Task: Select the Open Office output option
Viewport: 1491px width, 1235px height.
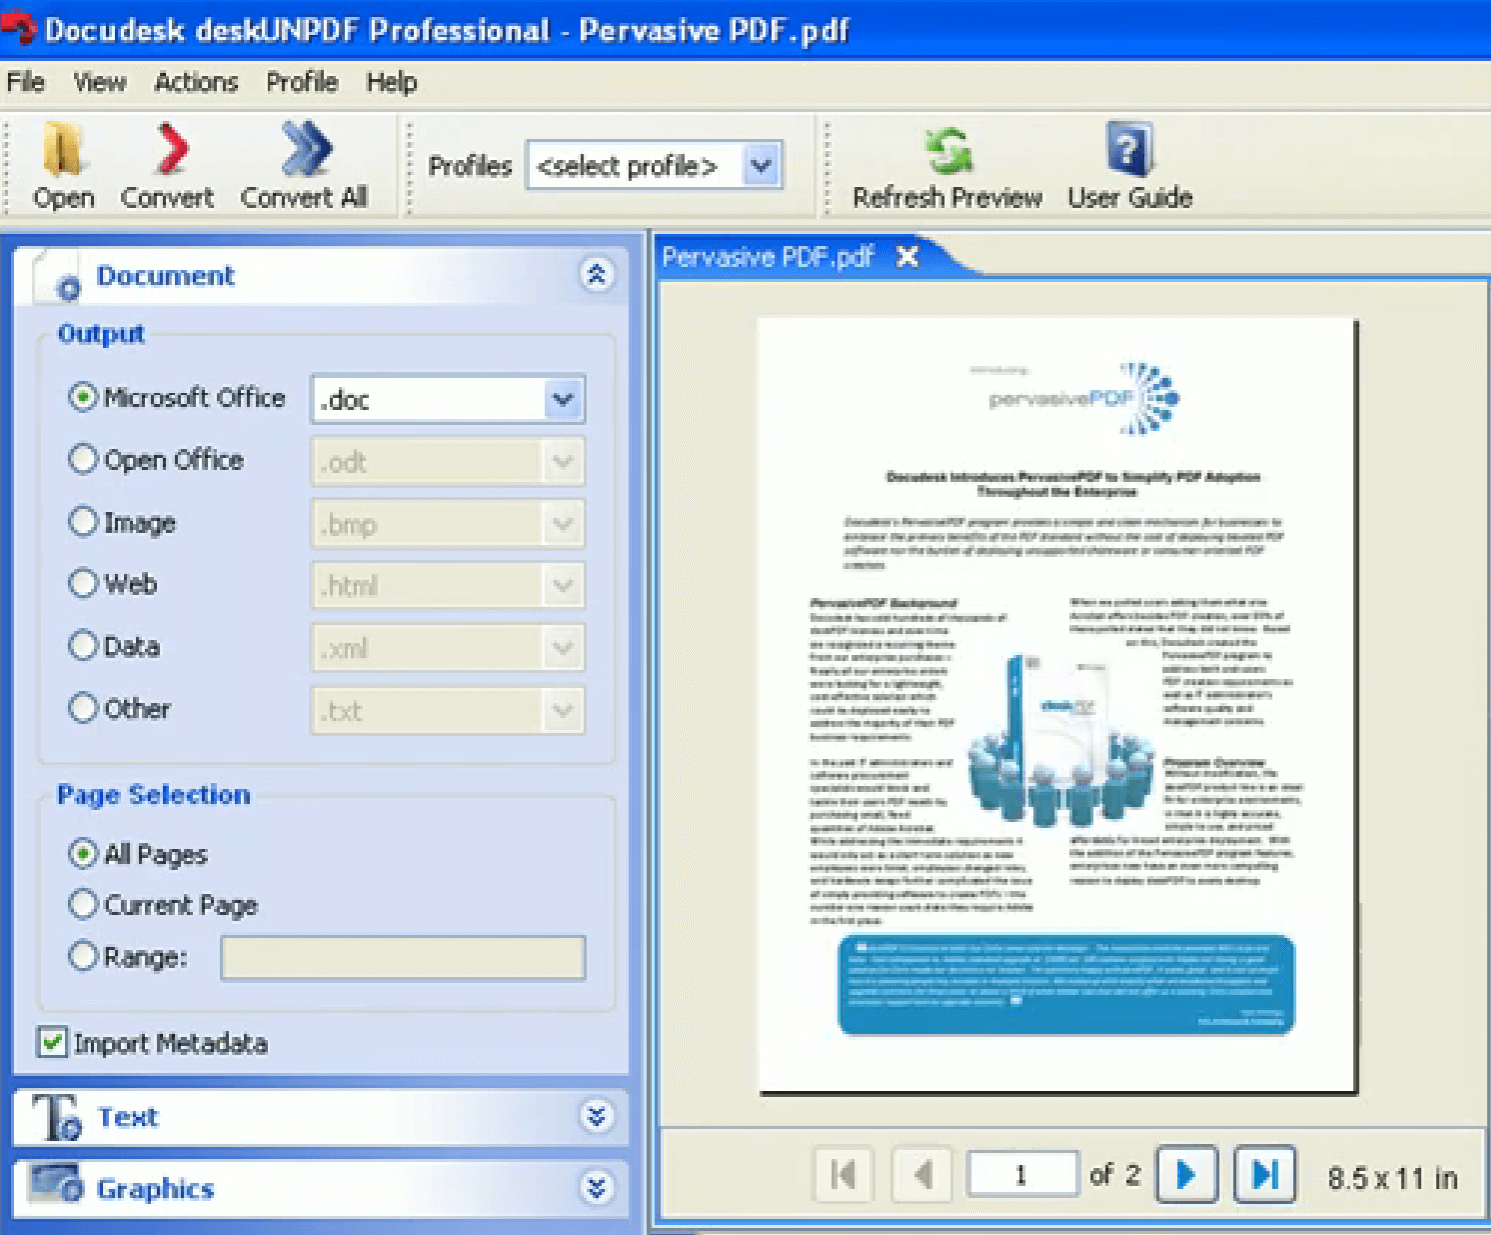Action: click(84, 459)
